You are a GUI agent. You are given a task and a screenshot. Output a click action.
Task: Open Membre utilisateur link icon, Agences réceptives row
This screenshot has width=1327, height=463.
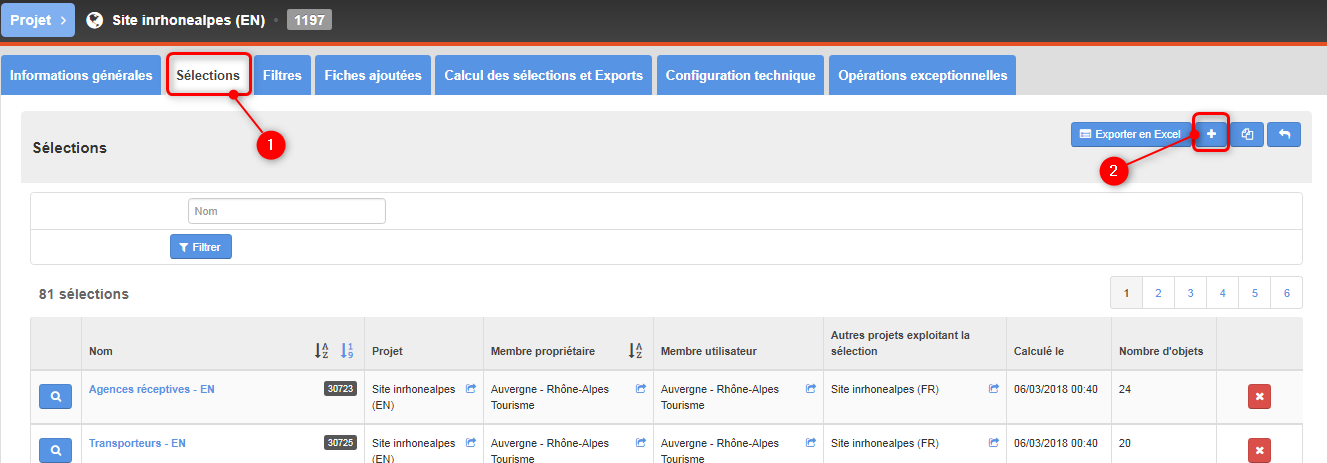(811, 389)
